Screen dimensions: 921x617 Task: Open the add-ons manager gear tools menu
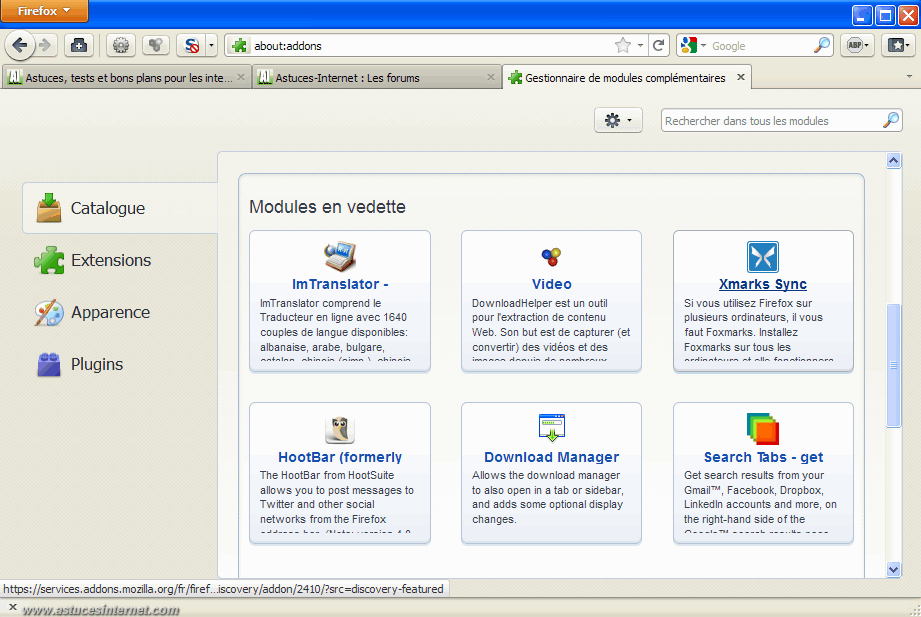tap(618, 120)
